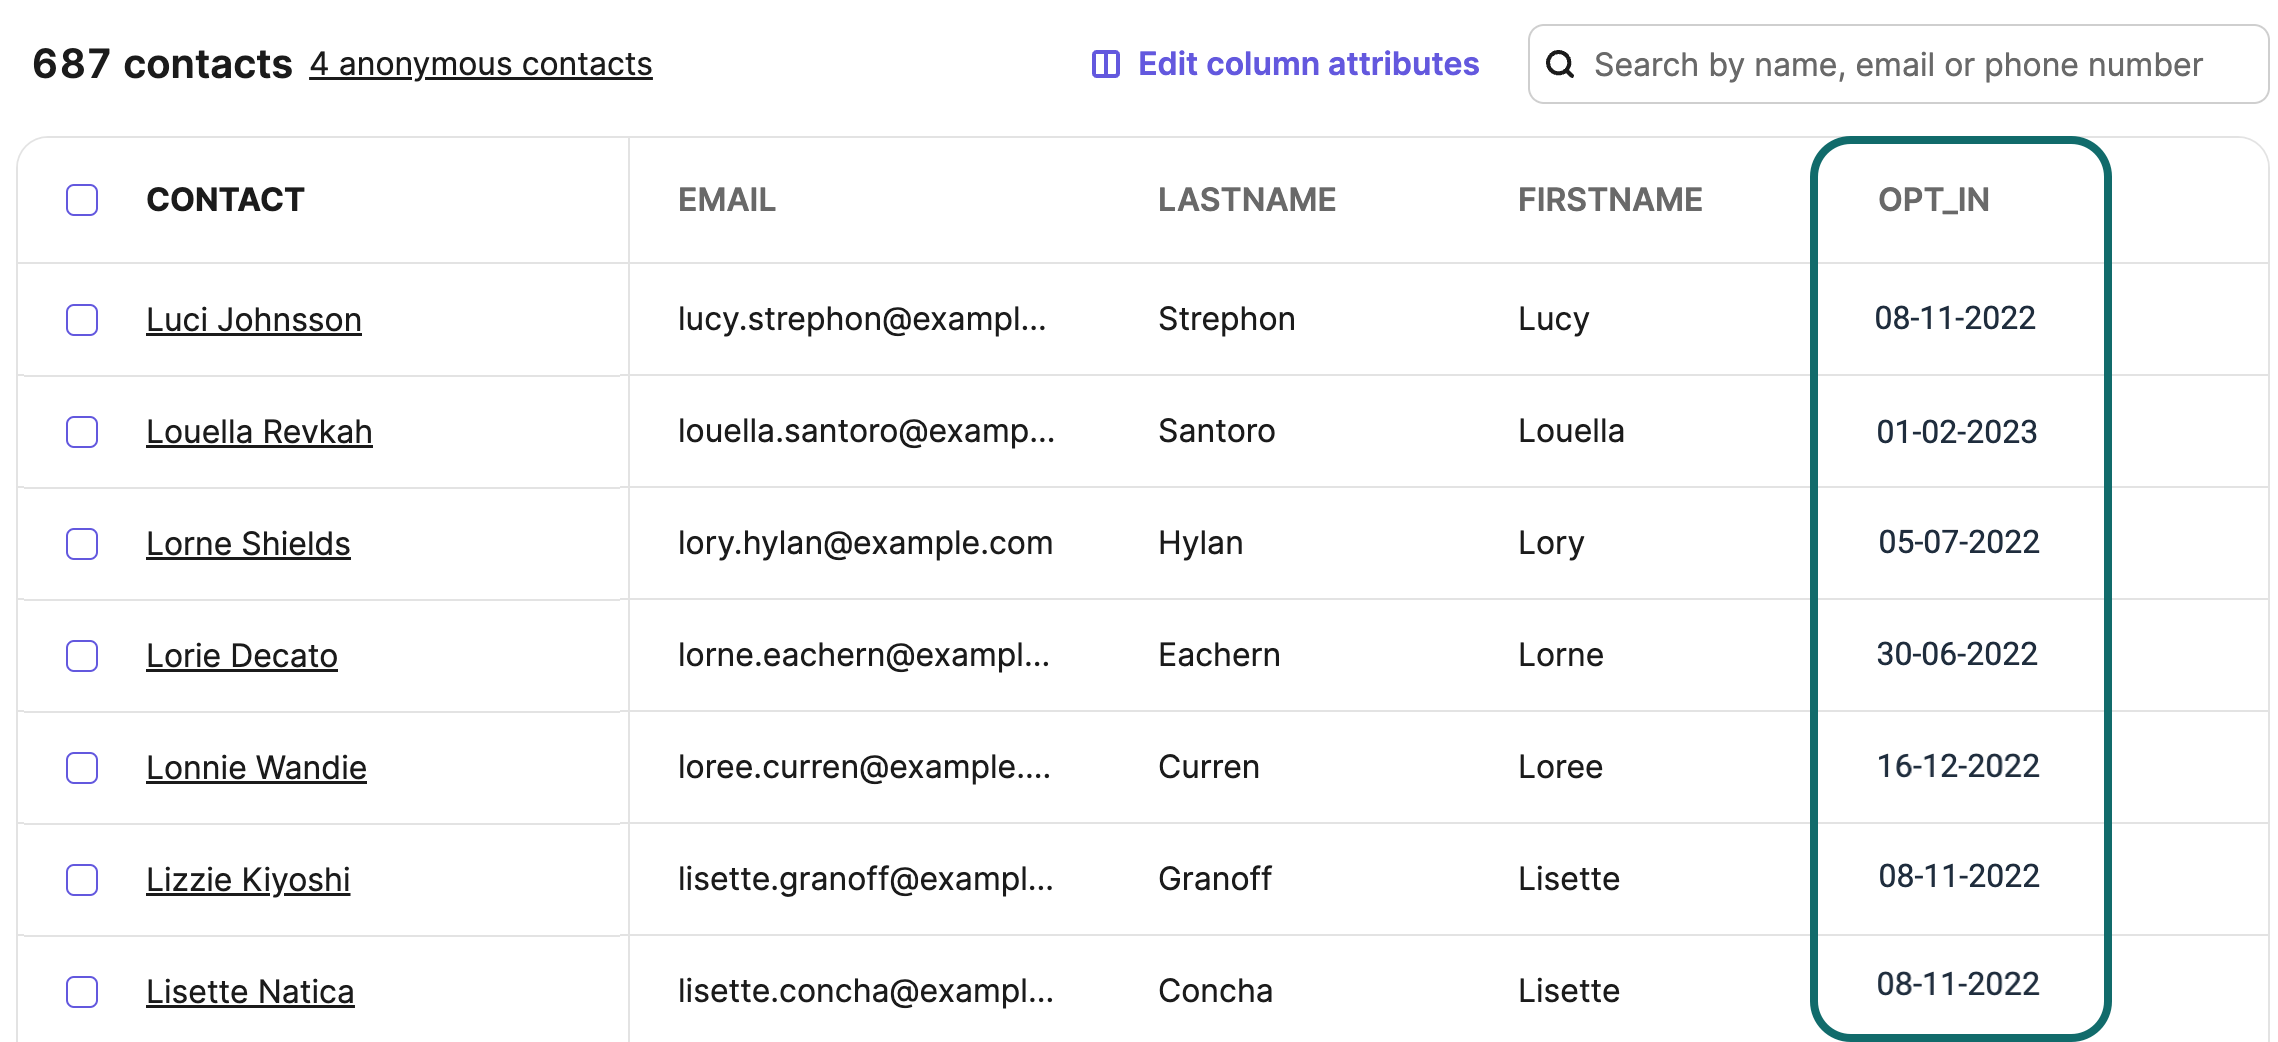Screen dimensions: 2278x1042
Task: Check the box for Luci Johnsson
Action: pyautogui.click(x=82, y=320)
